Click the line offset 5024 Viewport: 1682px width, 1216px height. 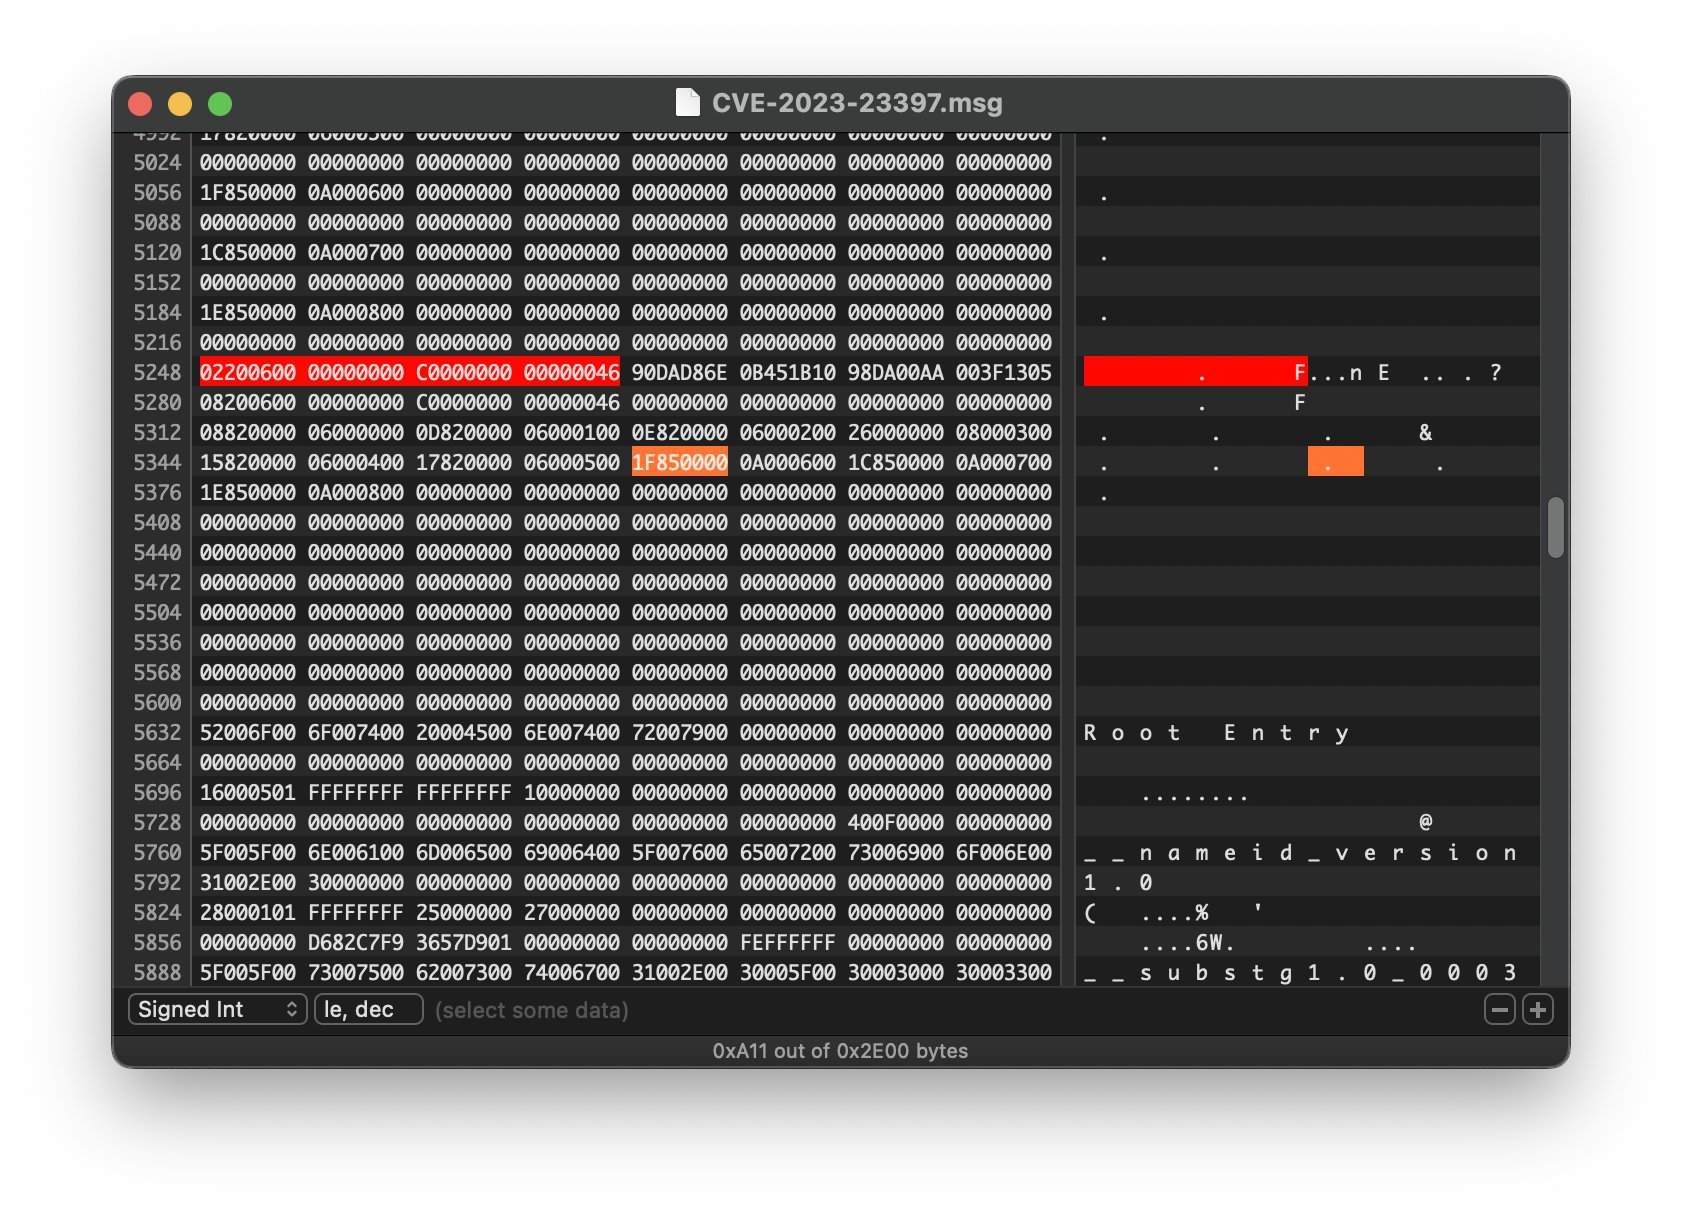click(x=158, y=163)
